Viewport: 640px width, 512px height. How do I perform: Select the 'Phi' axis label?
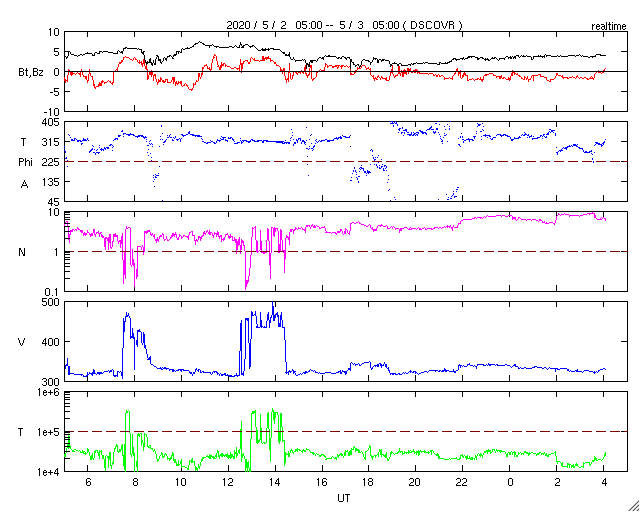click(x=25, y=163)
